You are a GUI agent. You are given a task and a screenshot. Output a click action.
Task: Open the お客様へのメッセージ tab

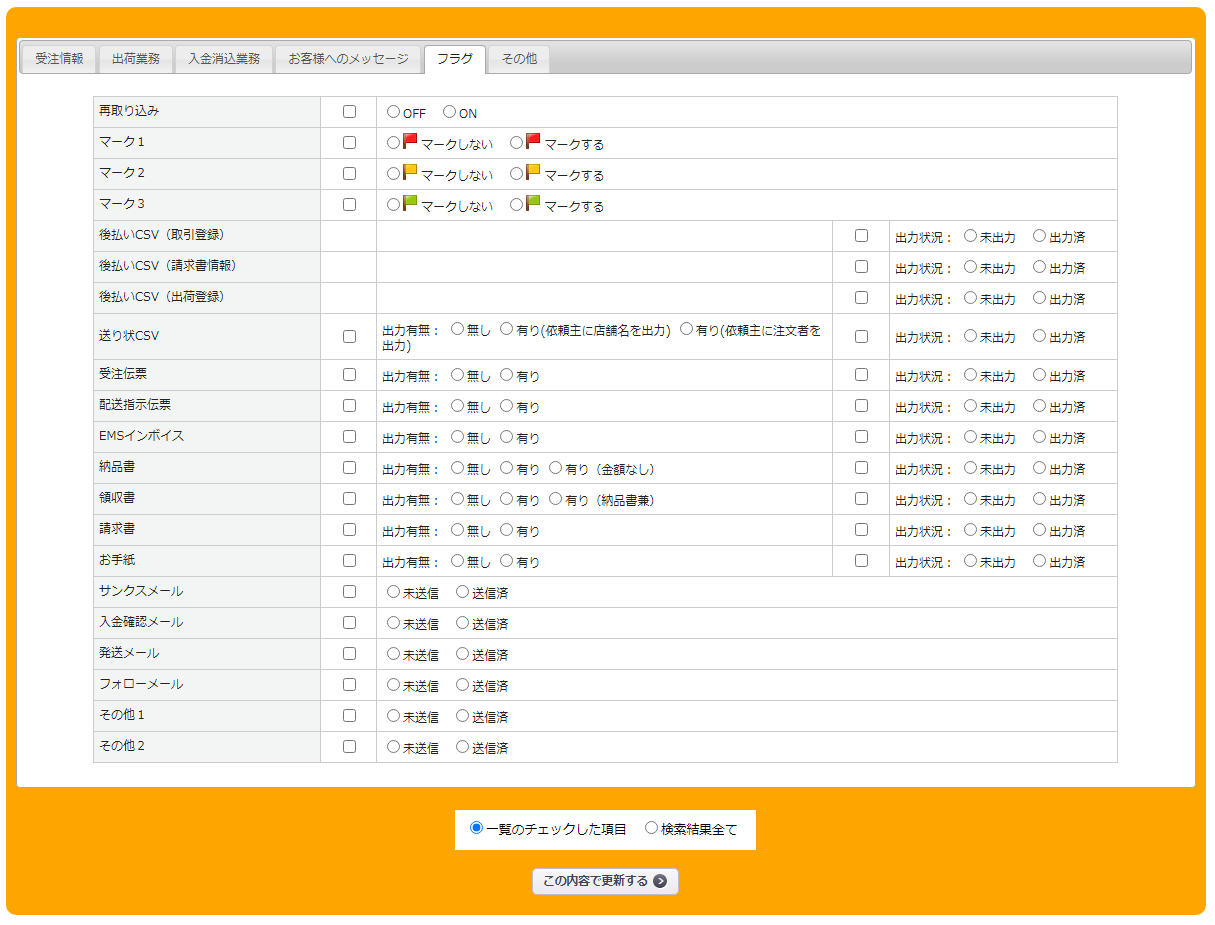tap(349, 59)
